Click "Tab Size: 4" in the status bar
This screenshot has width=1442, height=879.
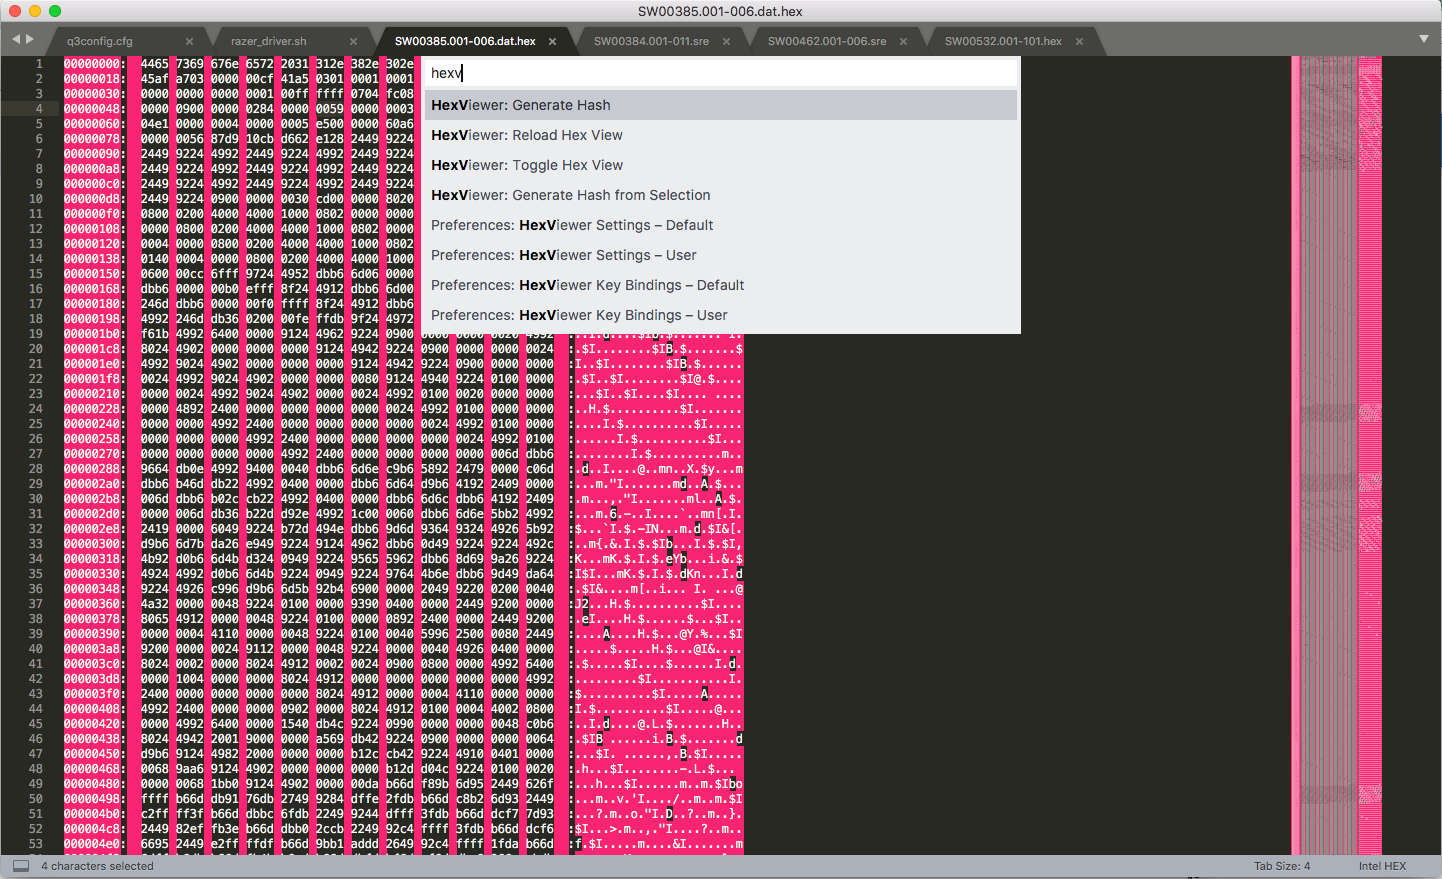1282,866
